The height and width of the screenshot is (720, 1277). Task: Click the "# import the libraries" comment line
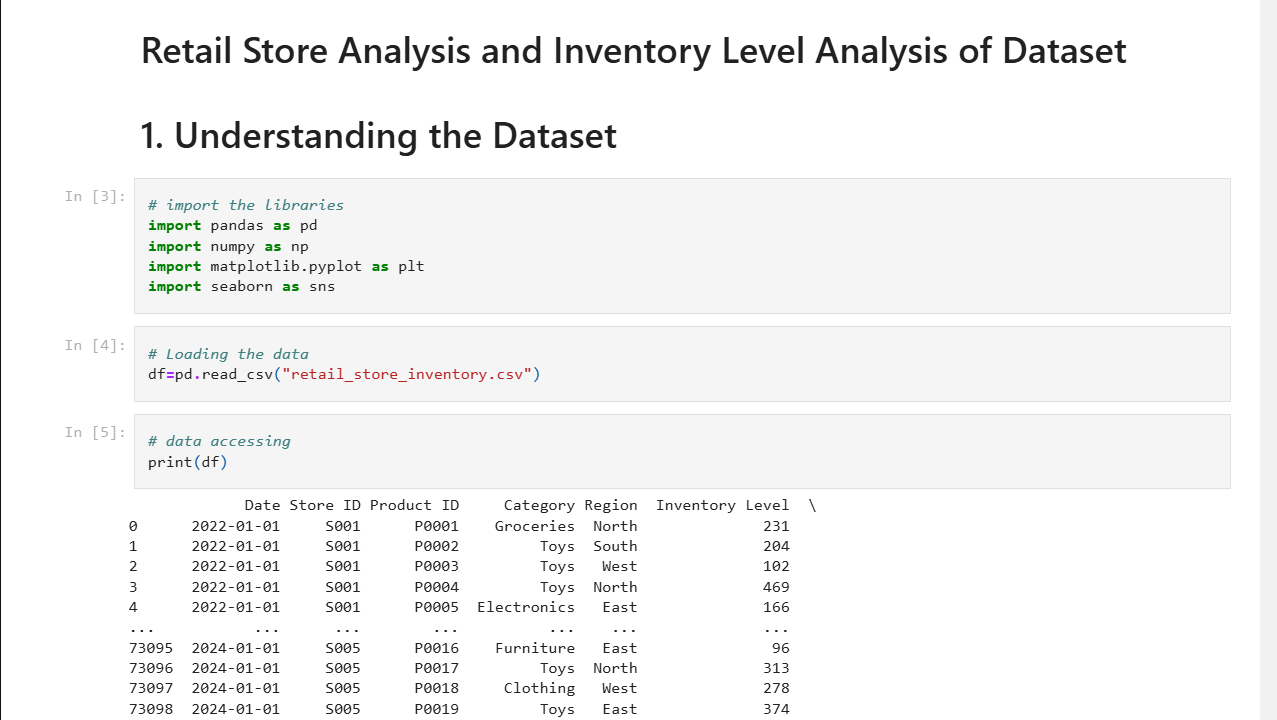click(245, 205)
